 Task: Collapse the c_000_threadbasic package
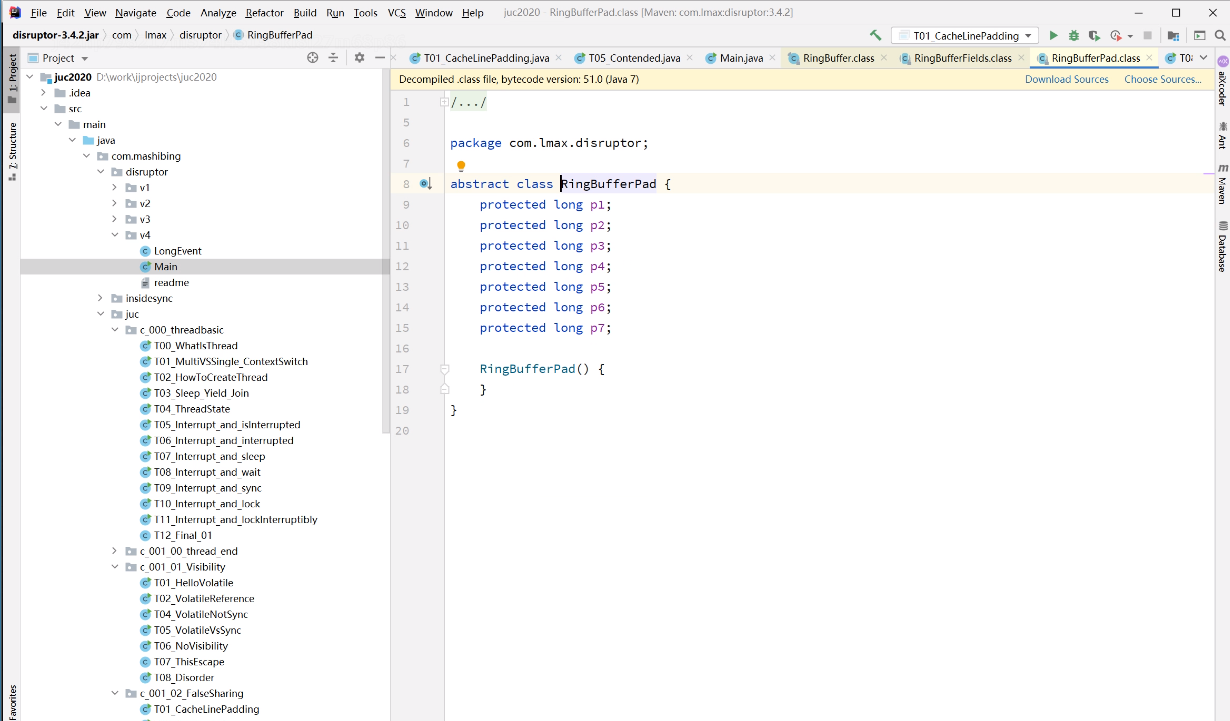coord(115,330)
